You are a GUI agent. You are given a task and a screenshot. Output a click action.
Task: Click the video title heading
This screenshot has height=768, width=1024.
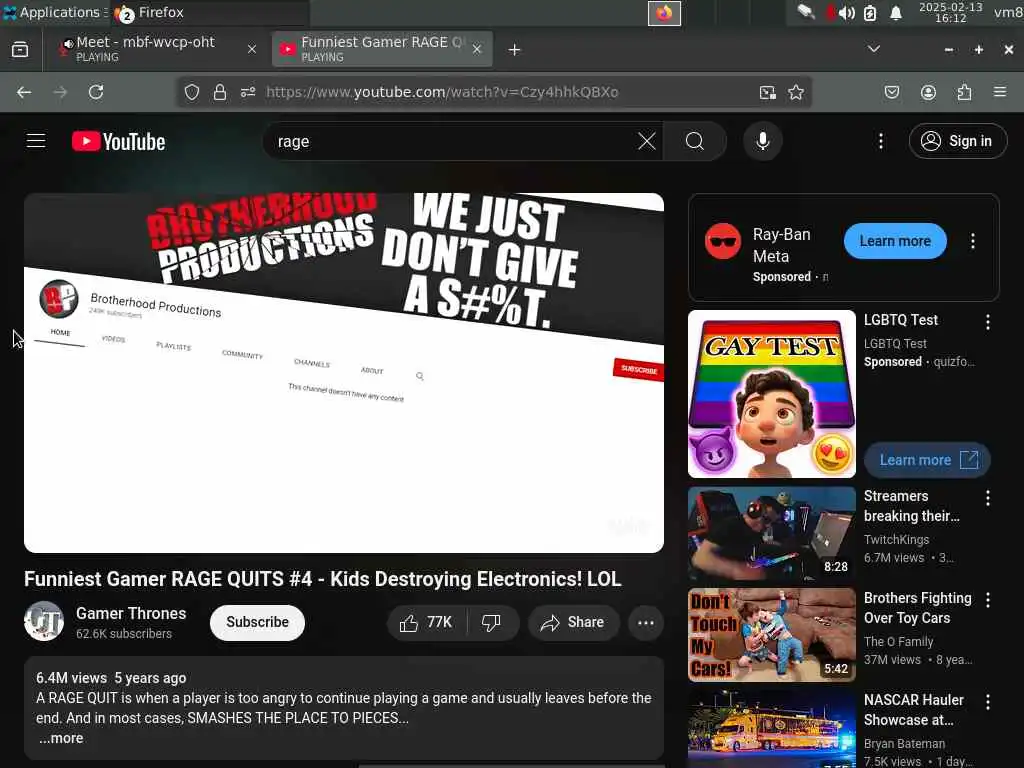(323, 579)
